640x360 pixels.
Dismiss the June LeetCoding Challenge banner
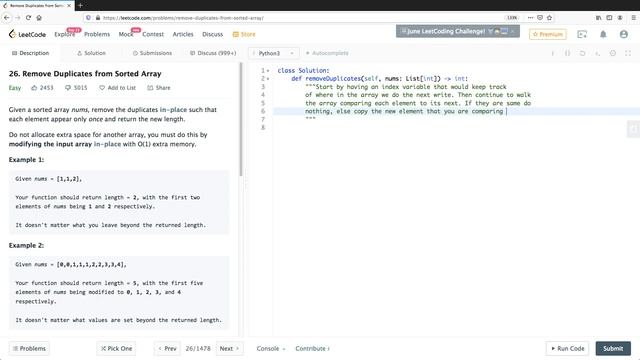click(x=512, y=31)
